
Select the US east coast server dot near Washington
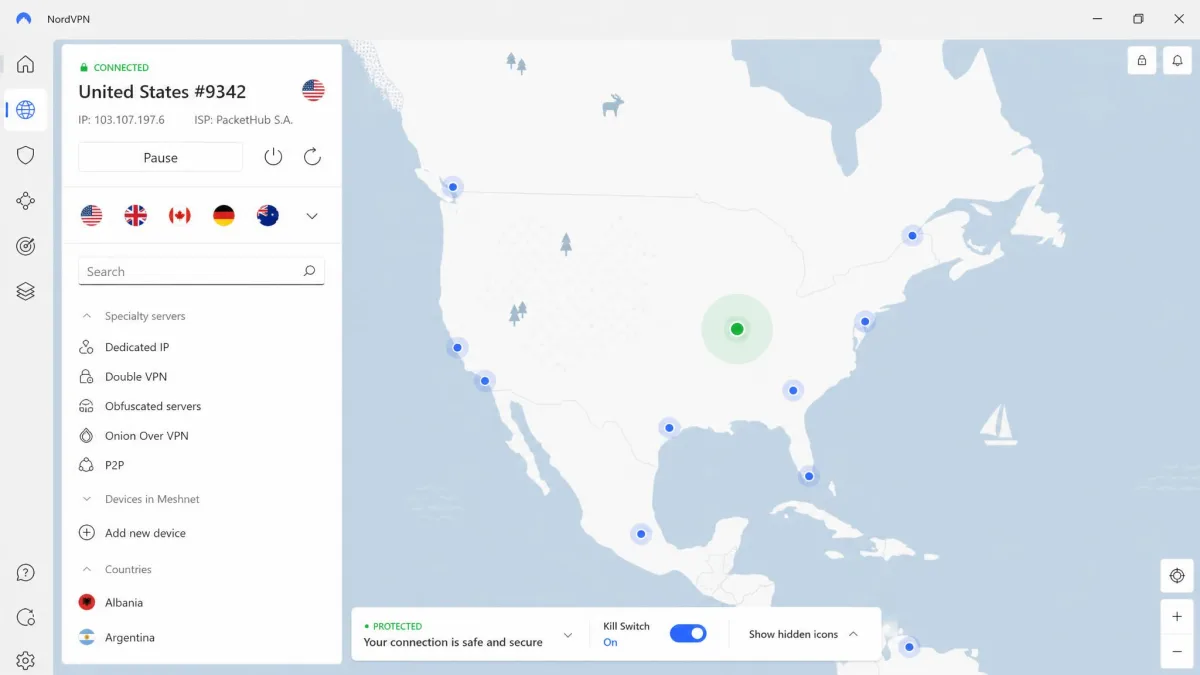(x=865, y=322)
